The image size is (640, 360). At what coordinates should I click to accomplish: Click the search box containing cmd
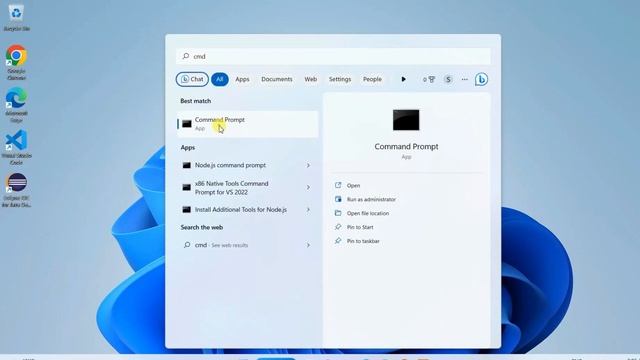[x=333, y=56]
